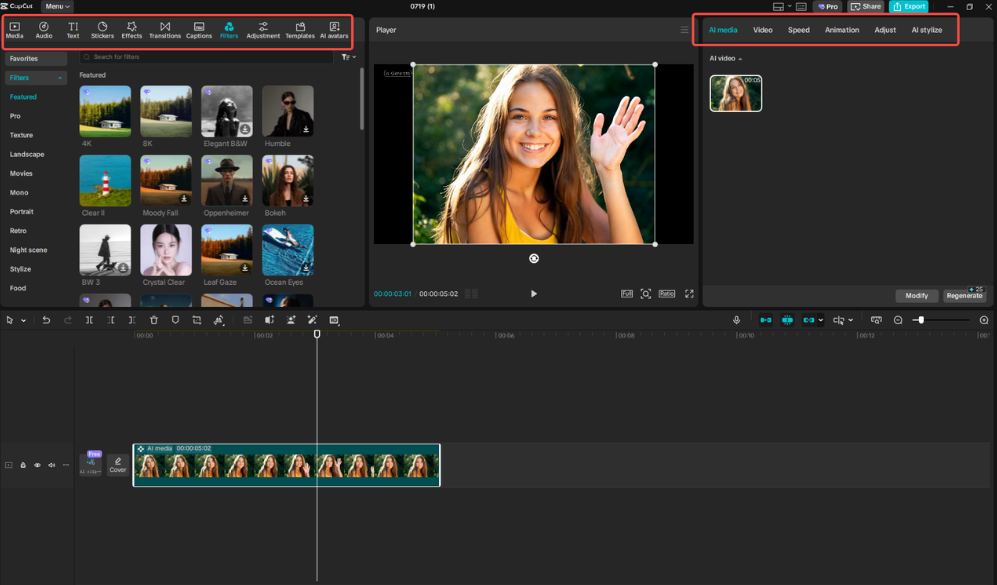The width and height of the screenshot is (997, 585).
Task: Click the Export button
Action: [908, 6]
